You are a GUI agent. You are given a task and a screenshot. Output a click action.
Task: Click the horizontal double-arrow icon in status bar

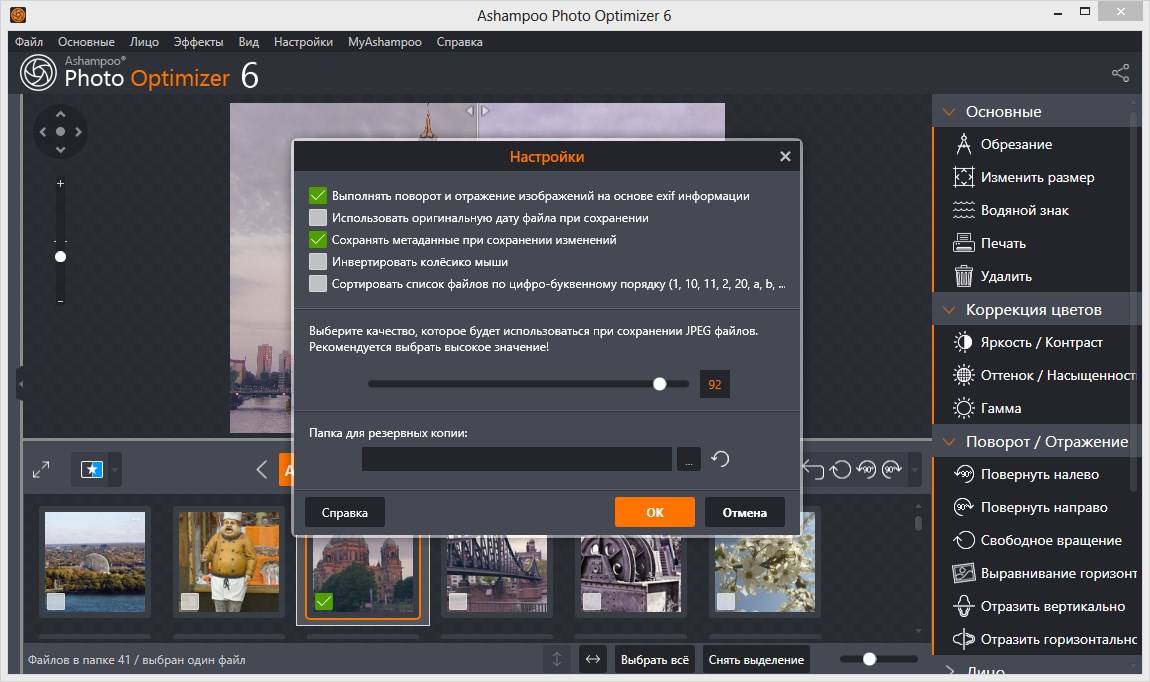tap(593, 659)
